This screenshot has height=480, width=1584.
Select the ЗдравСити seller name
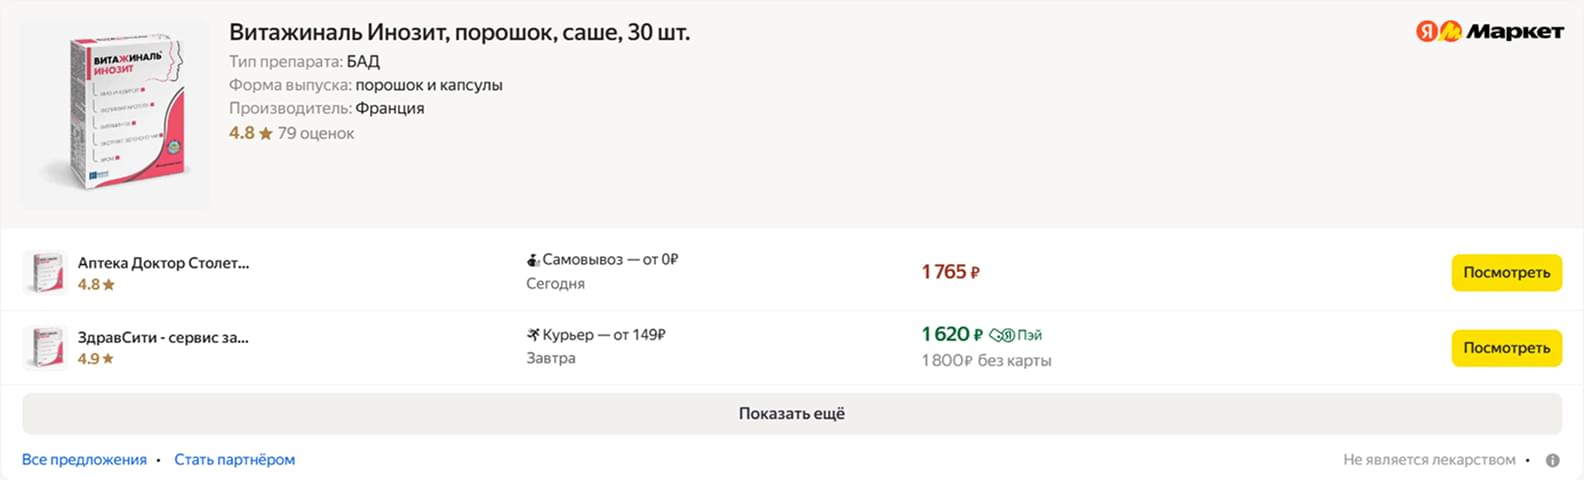click(163, 338)
